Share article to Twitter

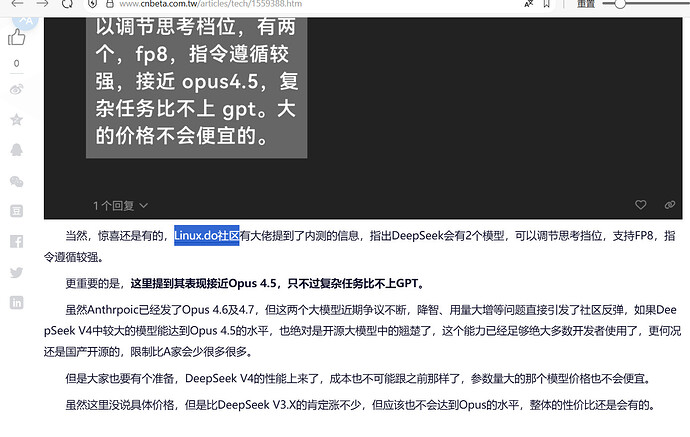17,272
